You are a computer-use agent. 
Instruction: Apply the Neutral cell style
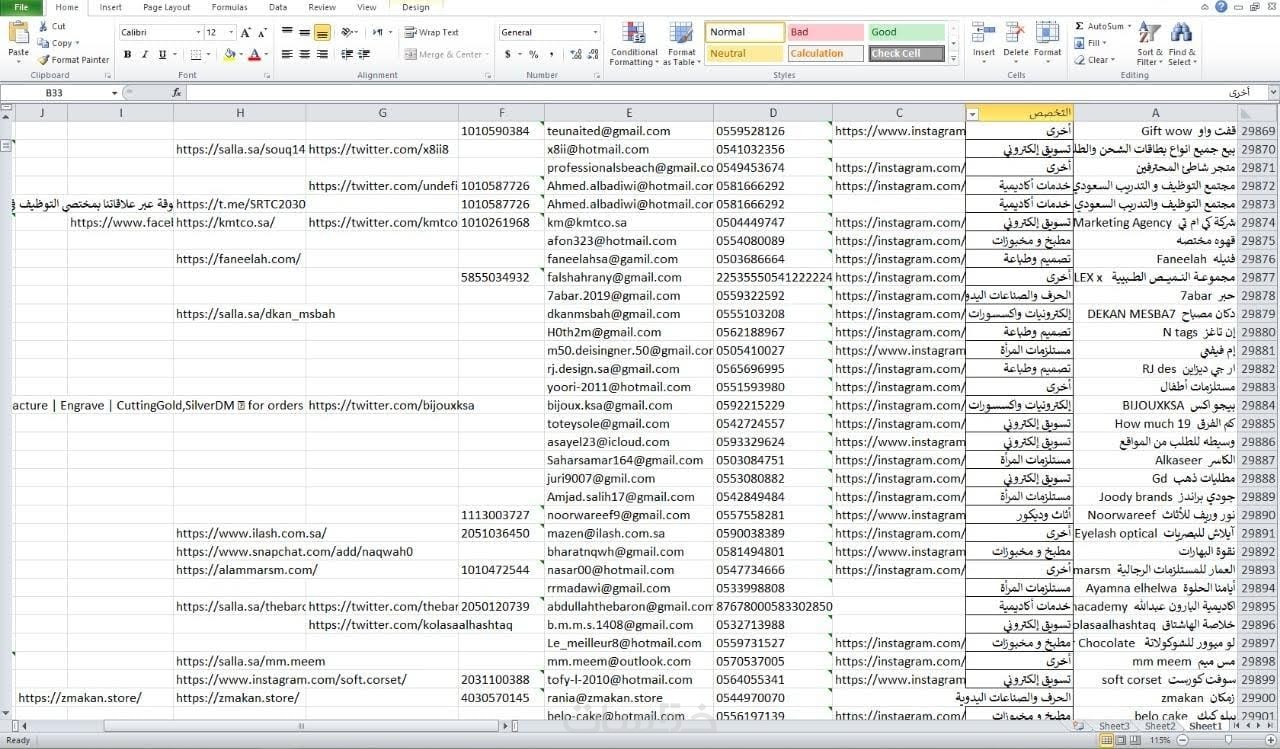click(x=745, y=54)
